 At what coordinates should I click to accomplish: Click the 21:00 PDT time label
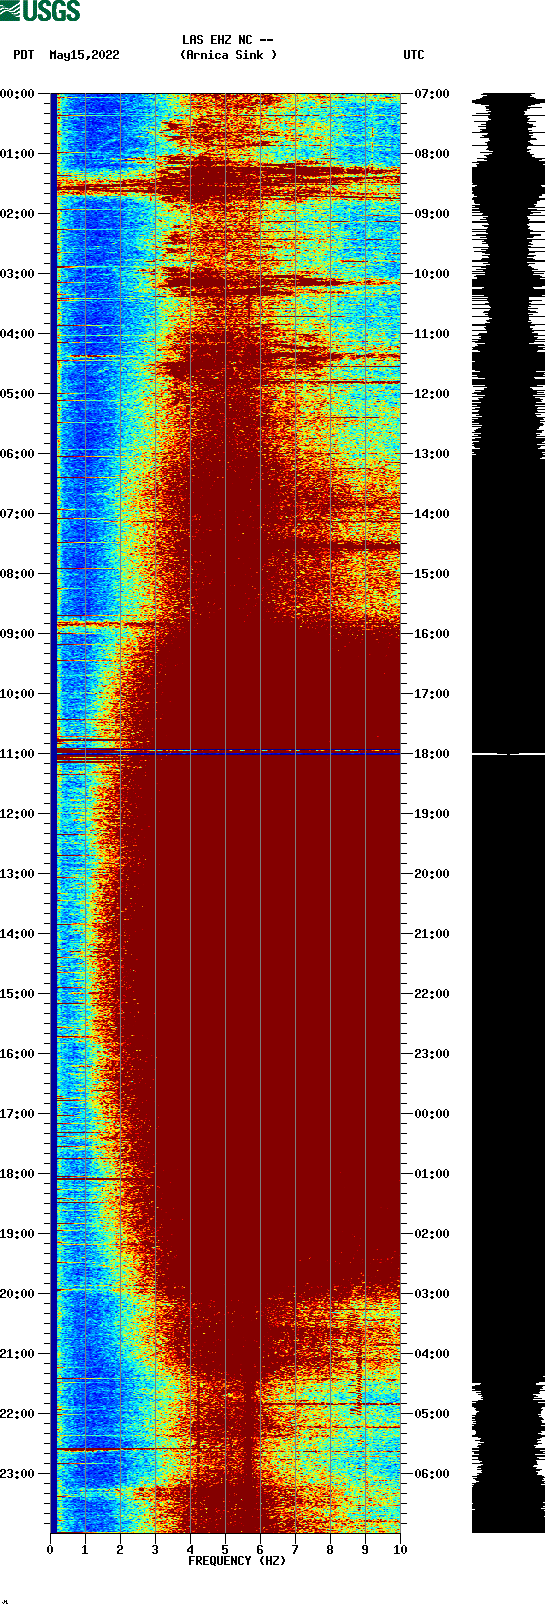point(18,1354)
